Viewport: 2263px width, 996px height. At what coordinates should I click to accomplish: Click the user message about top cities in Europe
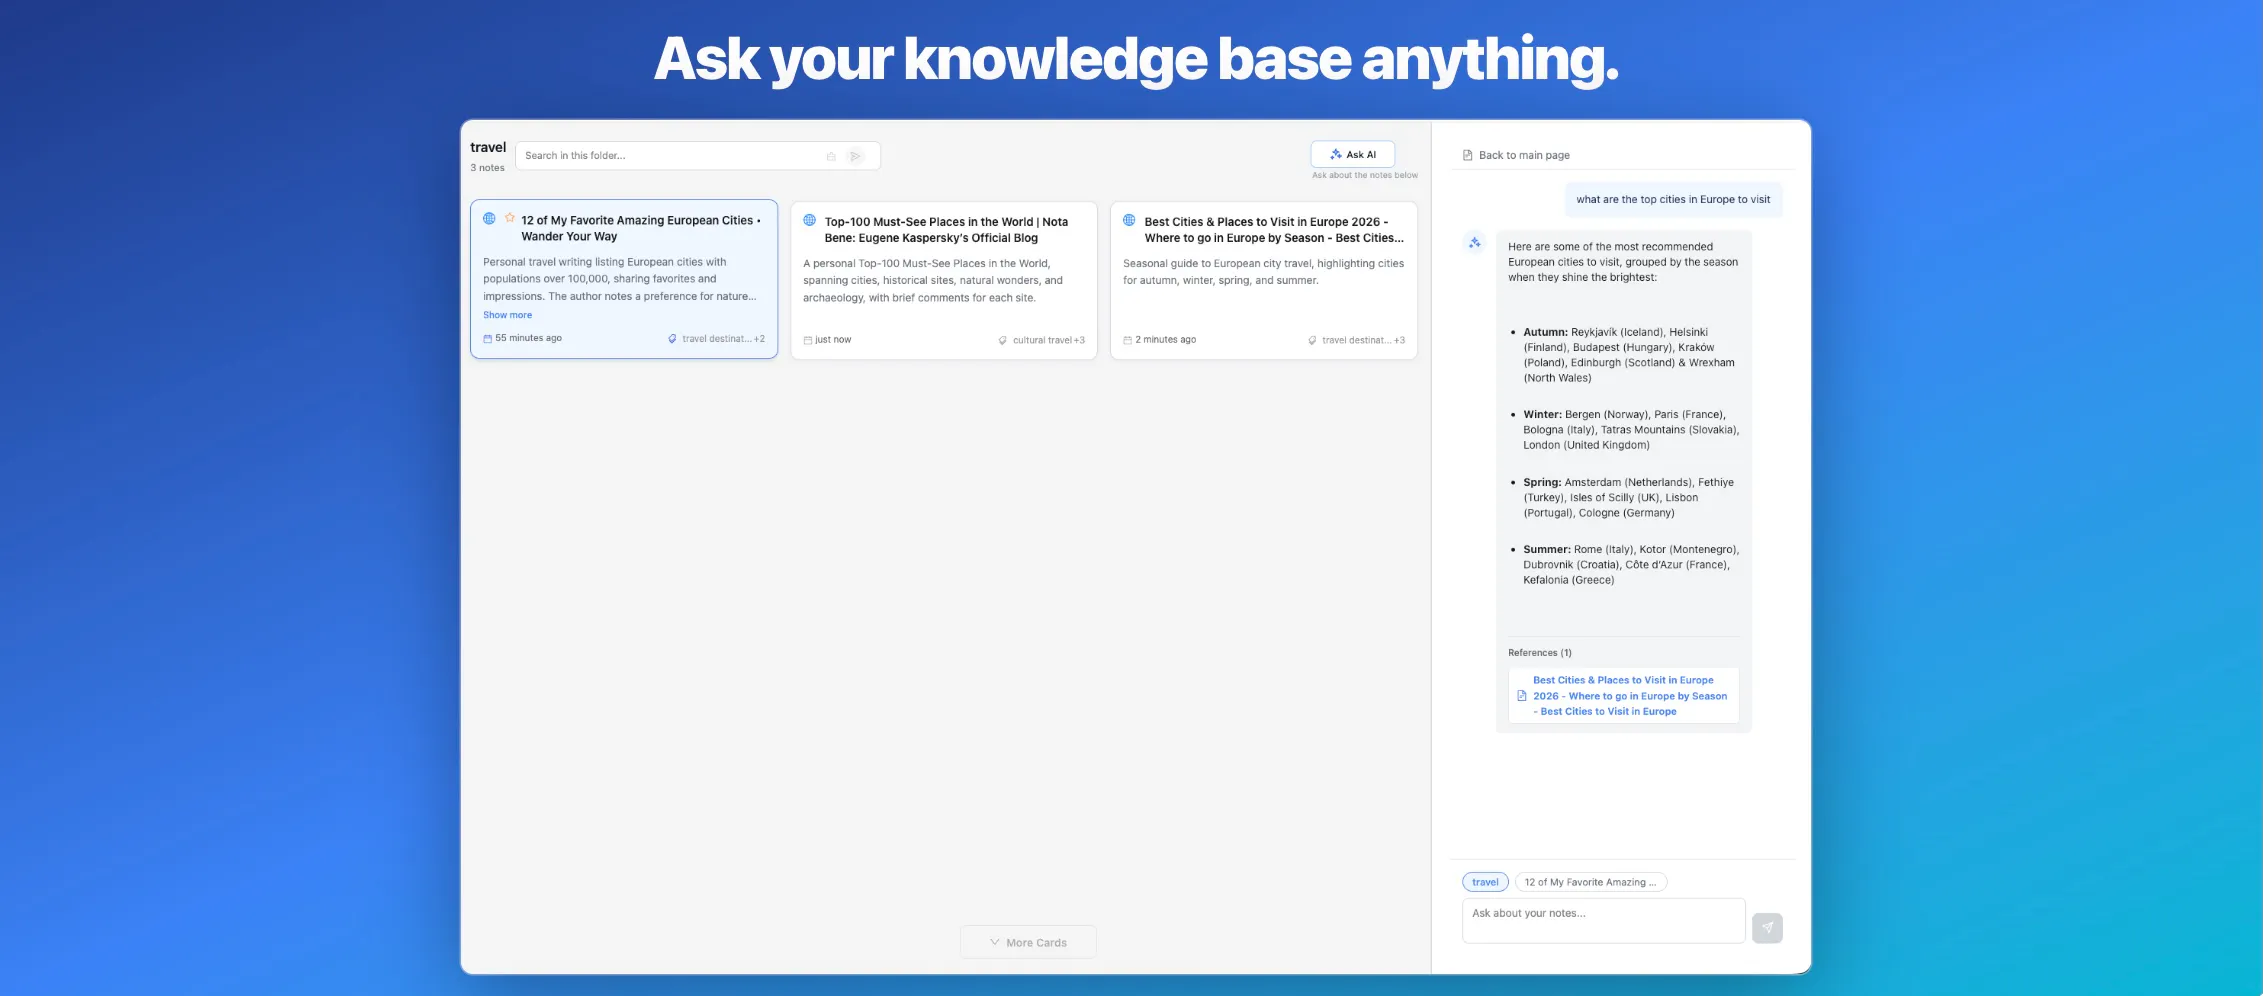(1673, 199)
